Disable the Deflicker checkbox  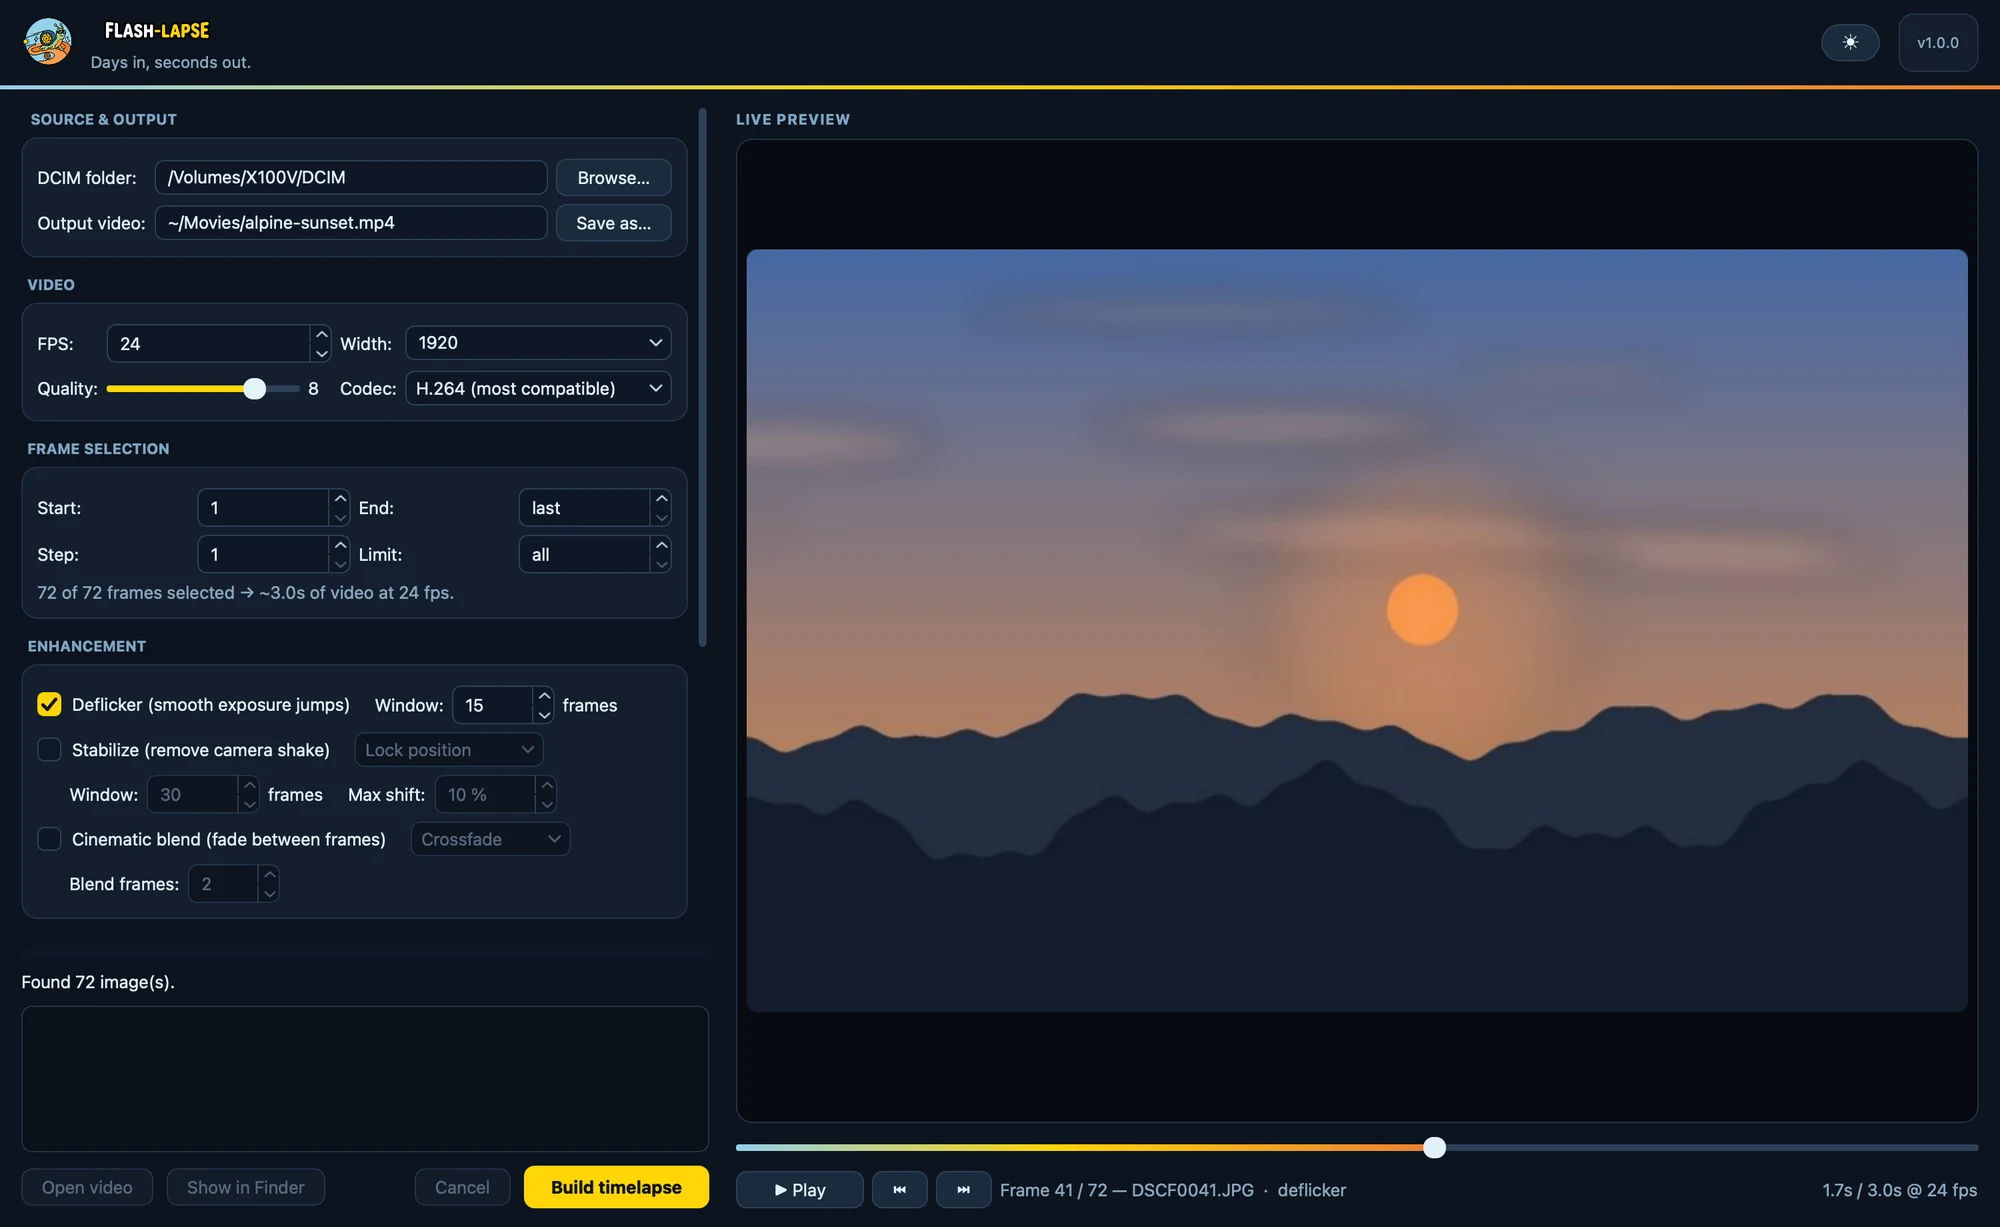49,704
